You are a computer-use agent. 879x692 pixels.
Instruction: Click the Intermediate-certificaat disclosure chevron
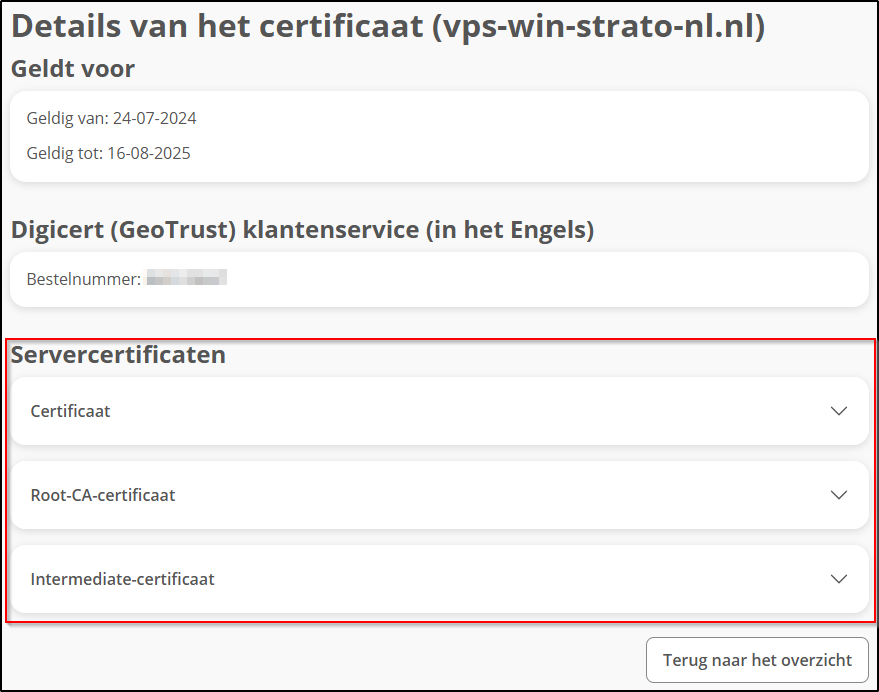[839, 579]
